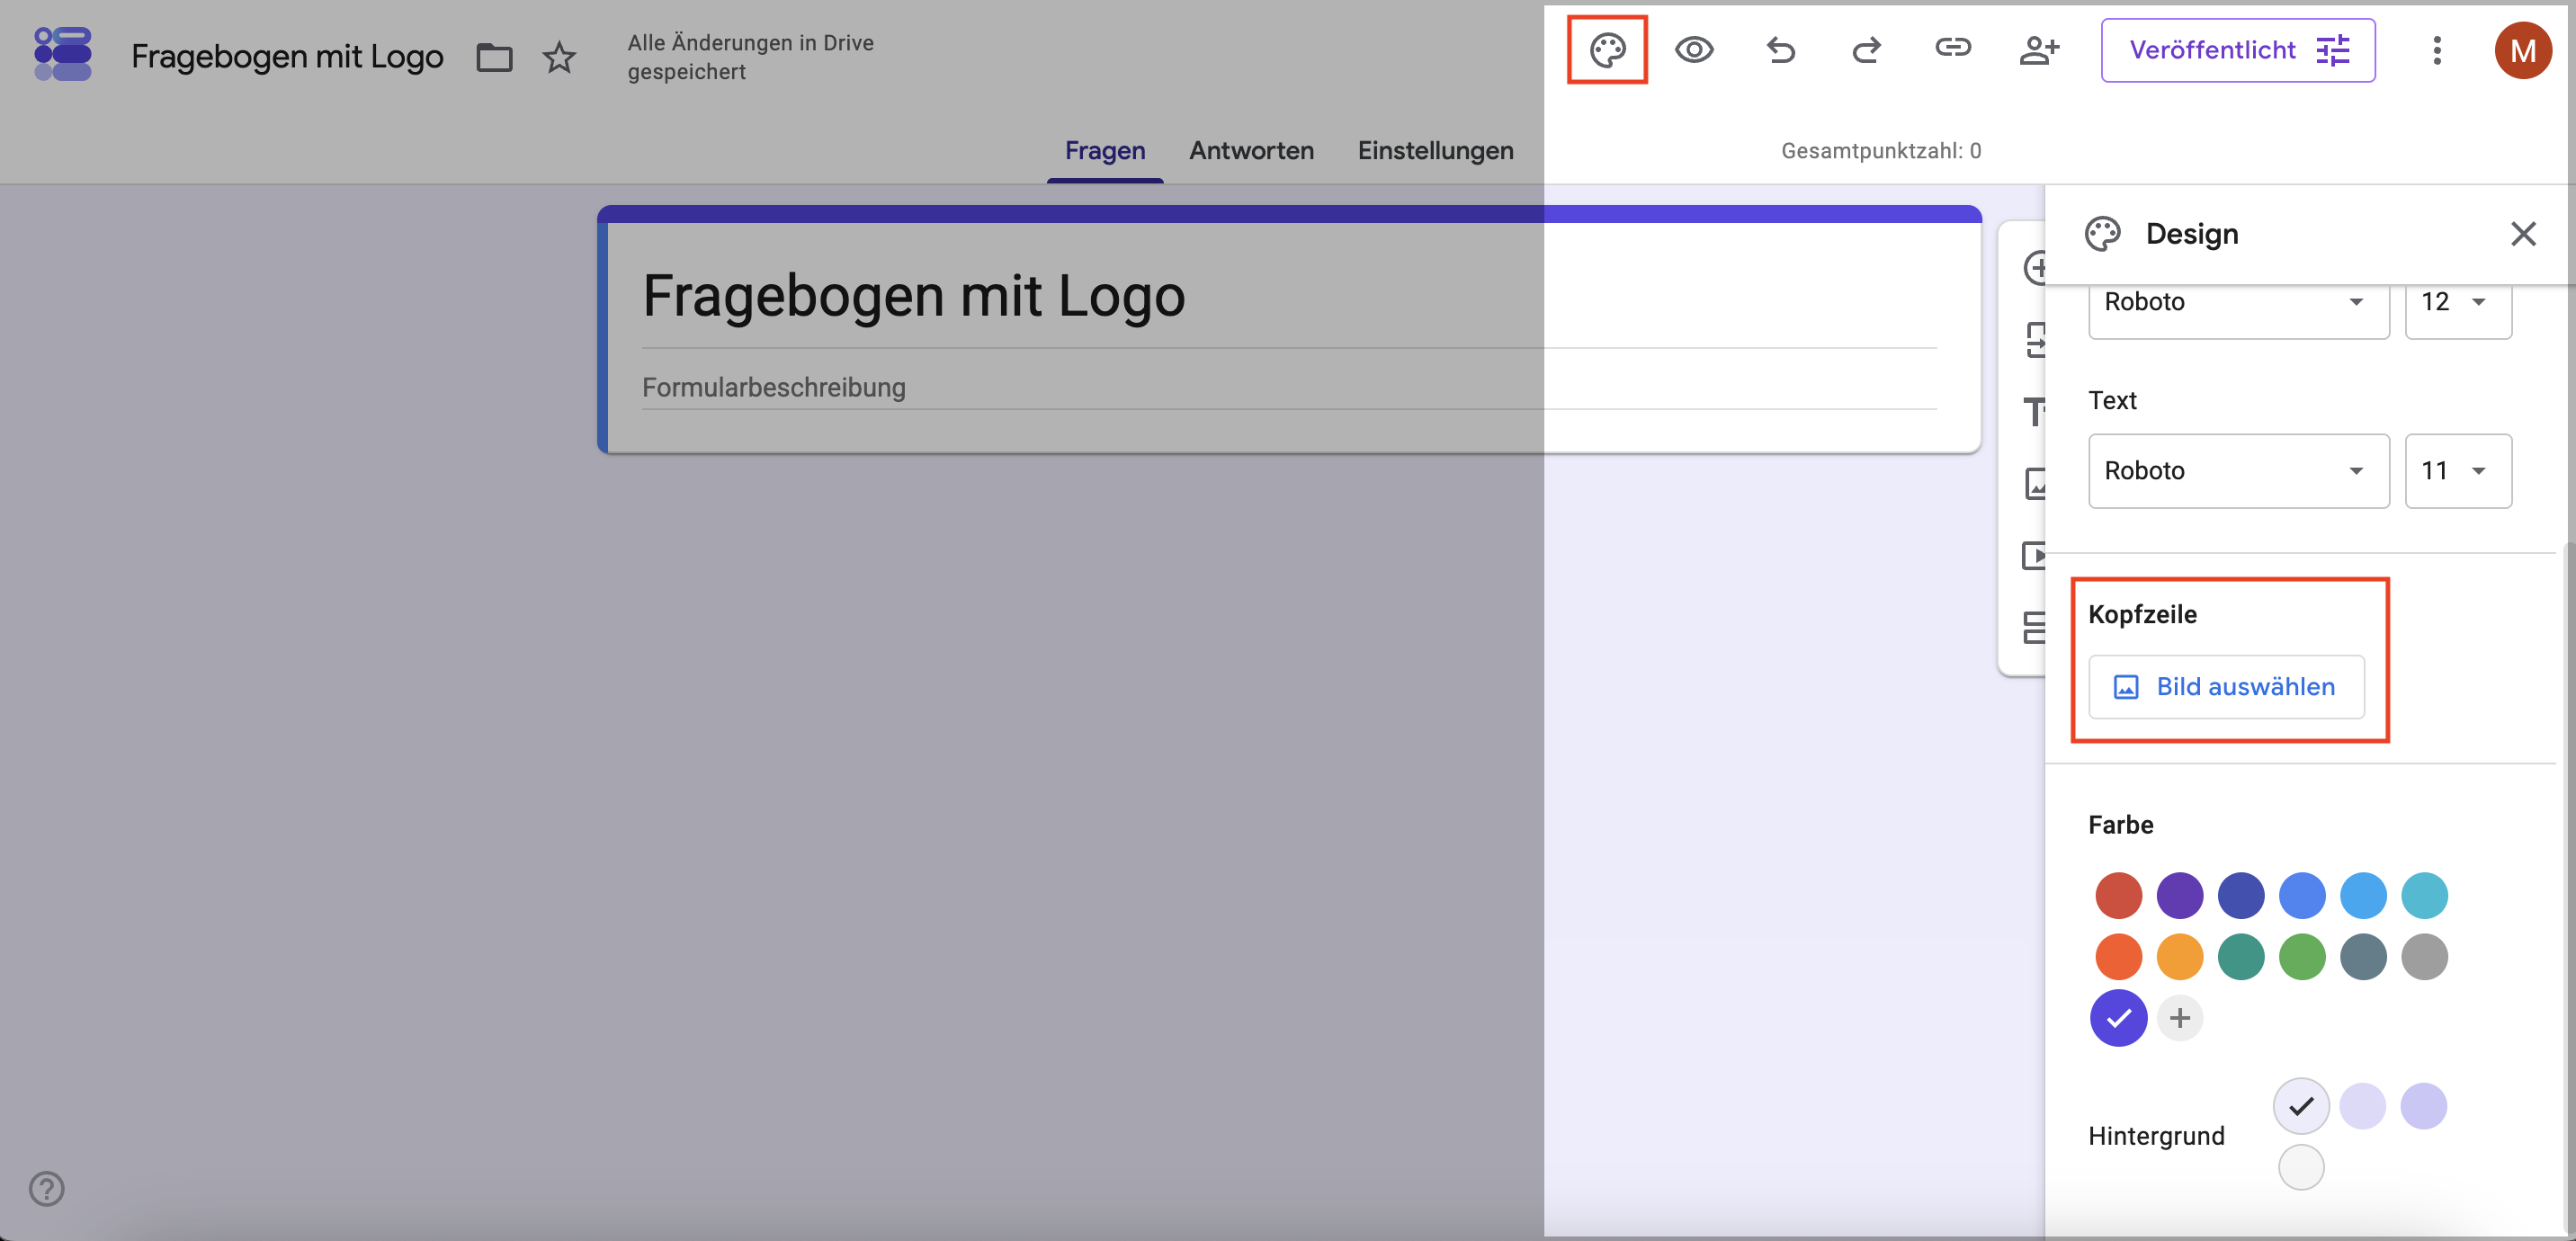
Task: Go to Google Forms home logo
Action: (62, 54)
